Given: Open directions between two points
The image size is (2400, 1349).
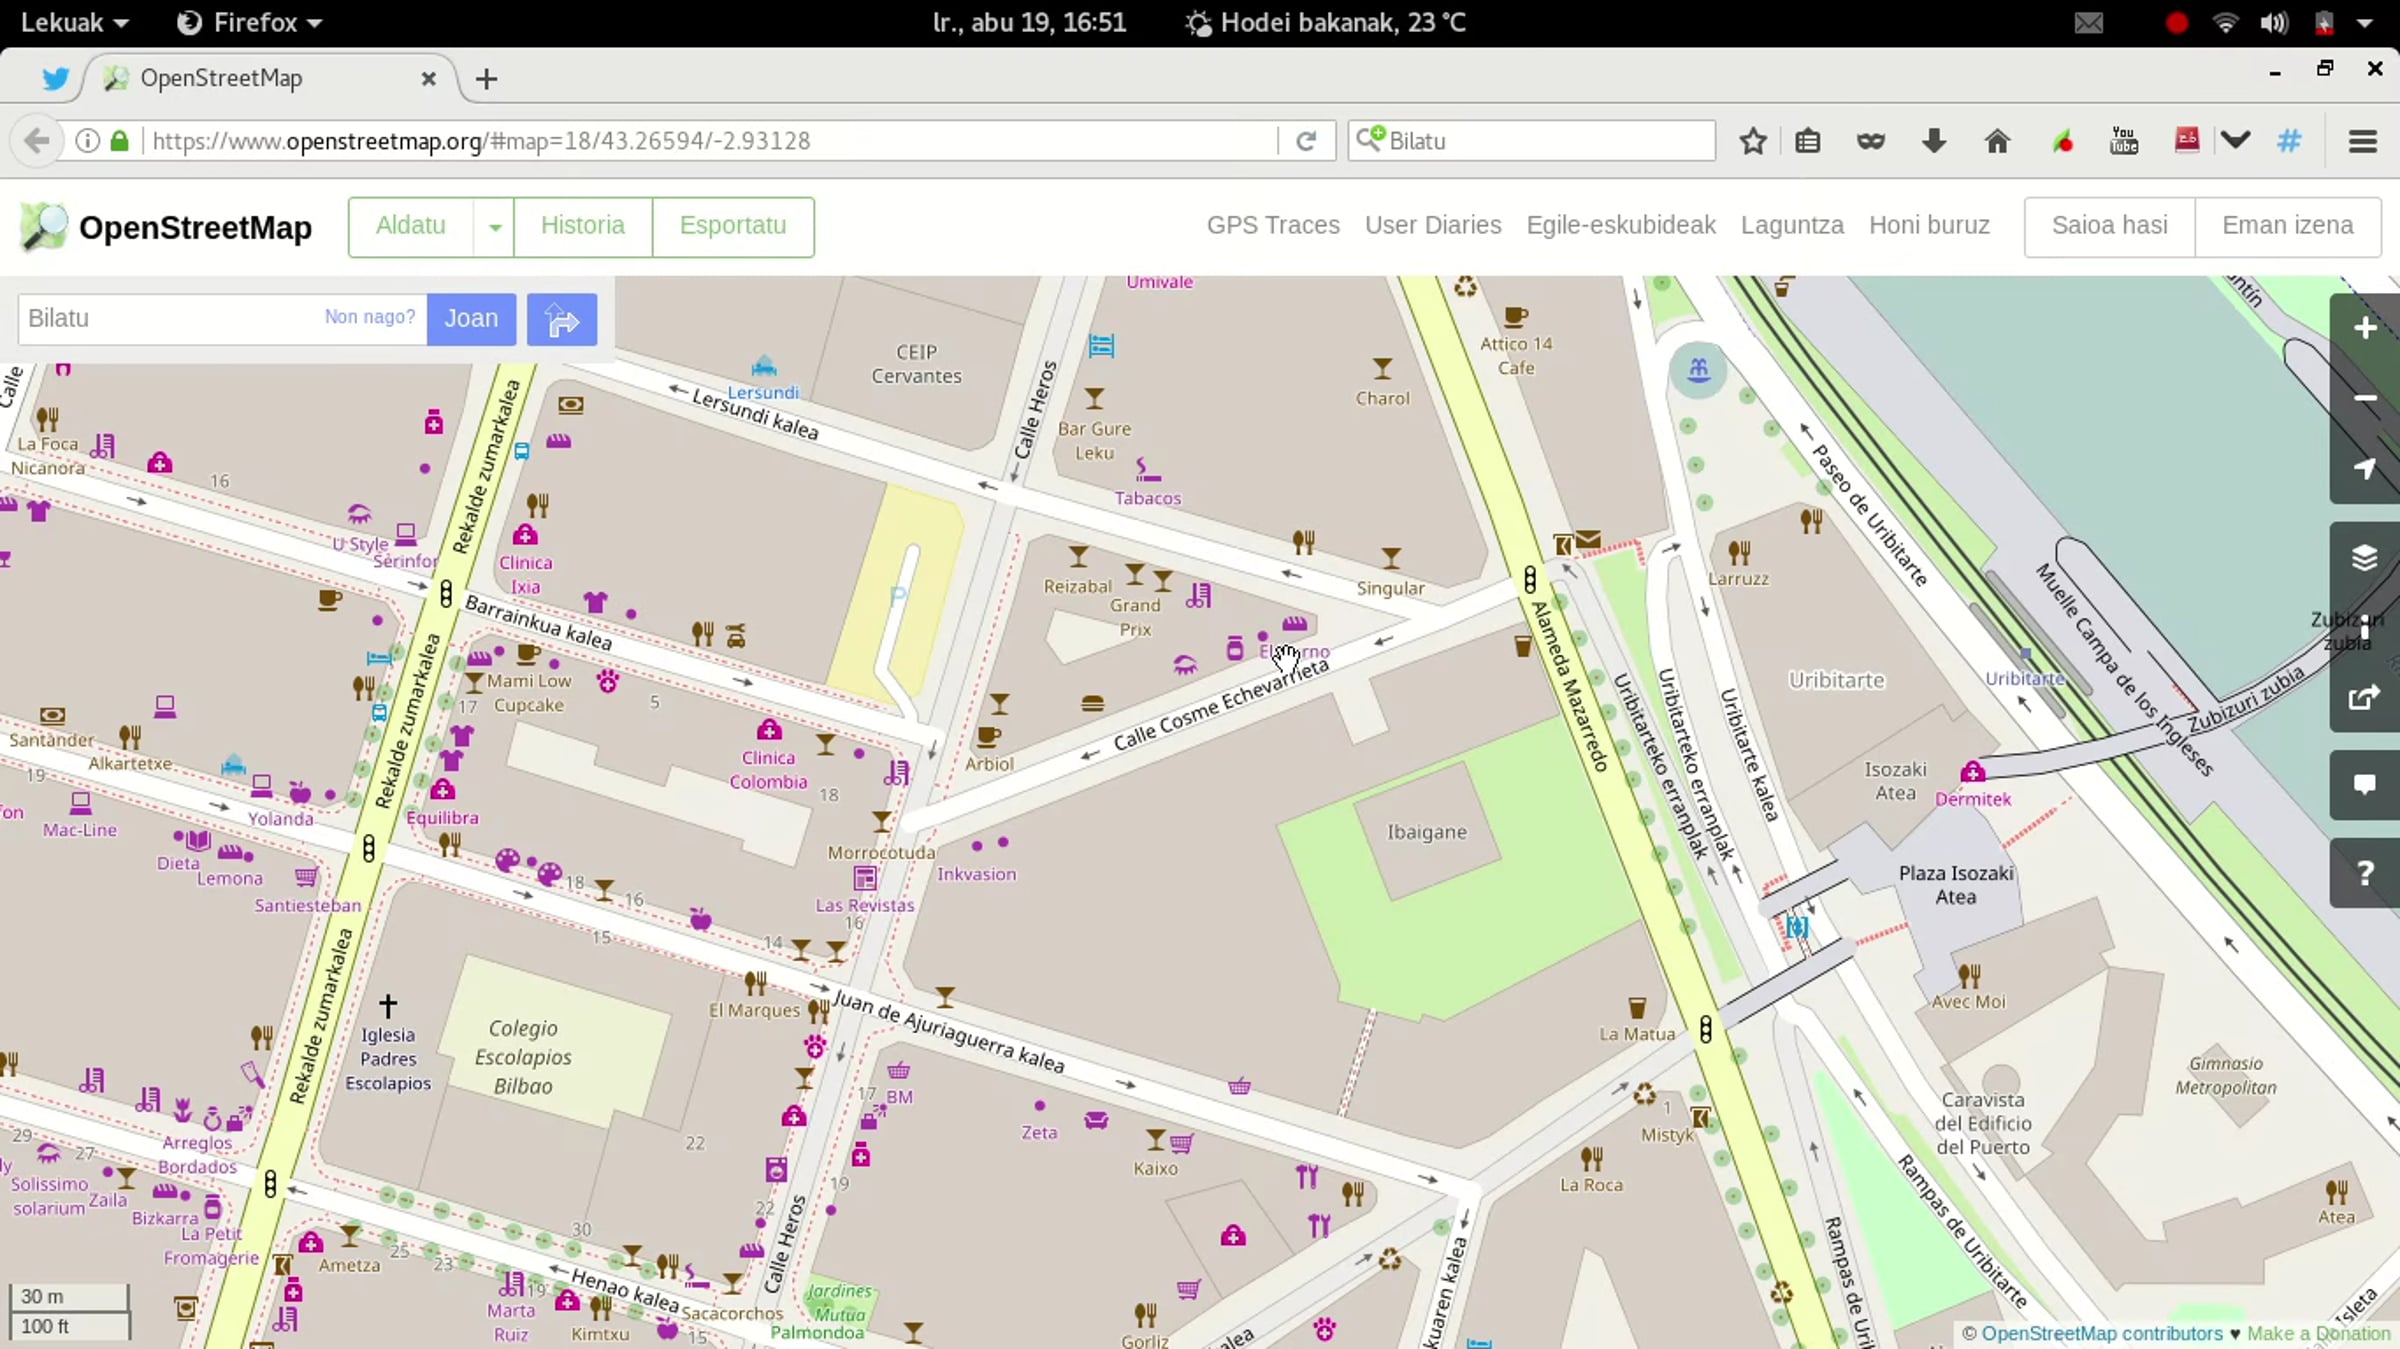Looking at the screenshot, I should click(x=562, y=319).
